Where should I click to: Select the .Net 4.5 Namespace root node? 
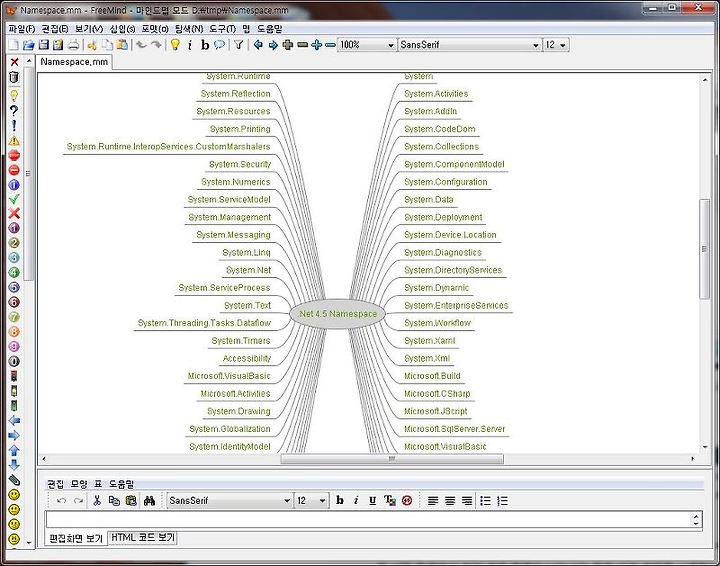338,314
